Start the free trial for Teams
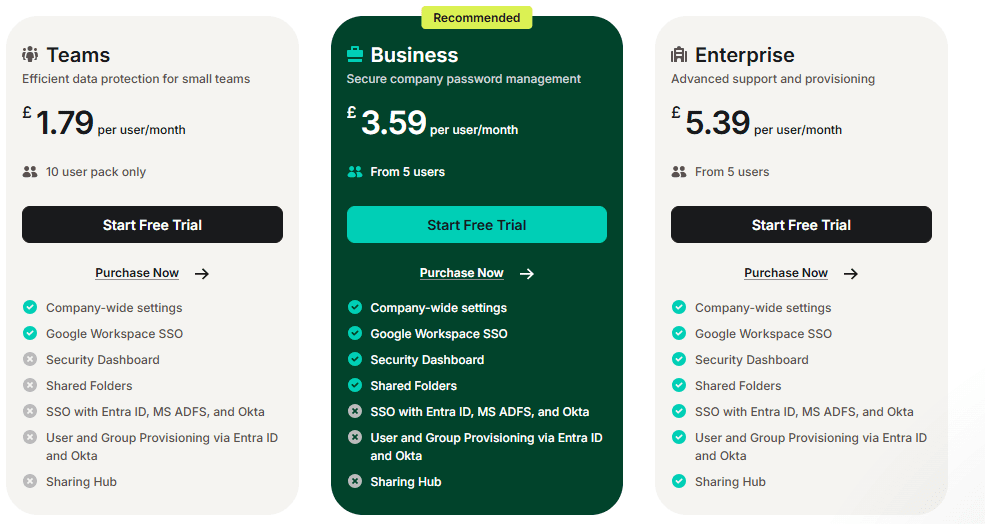 point(152,225)
